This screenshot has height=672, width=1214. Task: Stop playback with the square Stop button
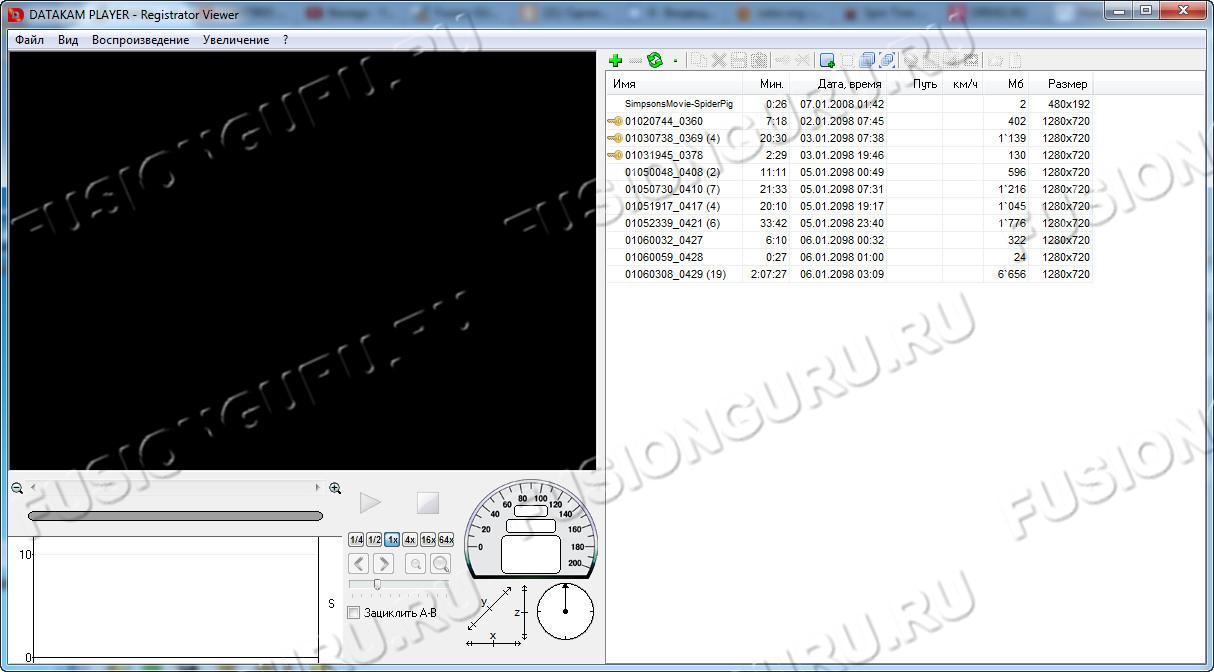pyautogui.click(x=428, y=502)
